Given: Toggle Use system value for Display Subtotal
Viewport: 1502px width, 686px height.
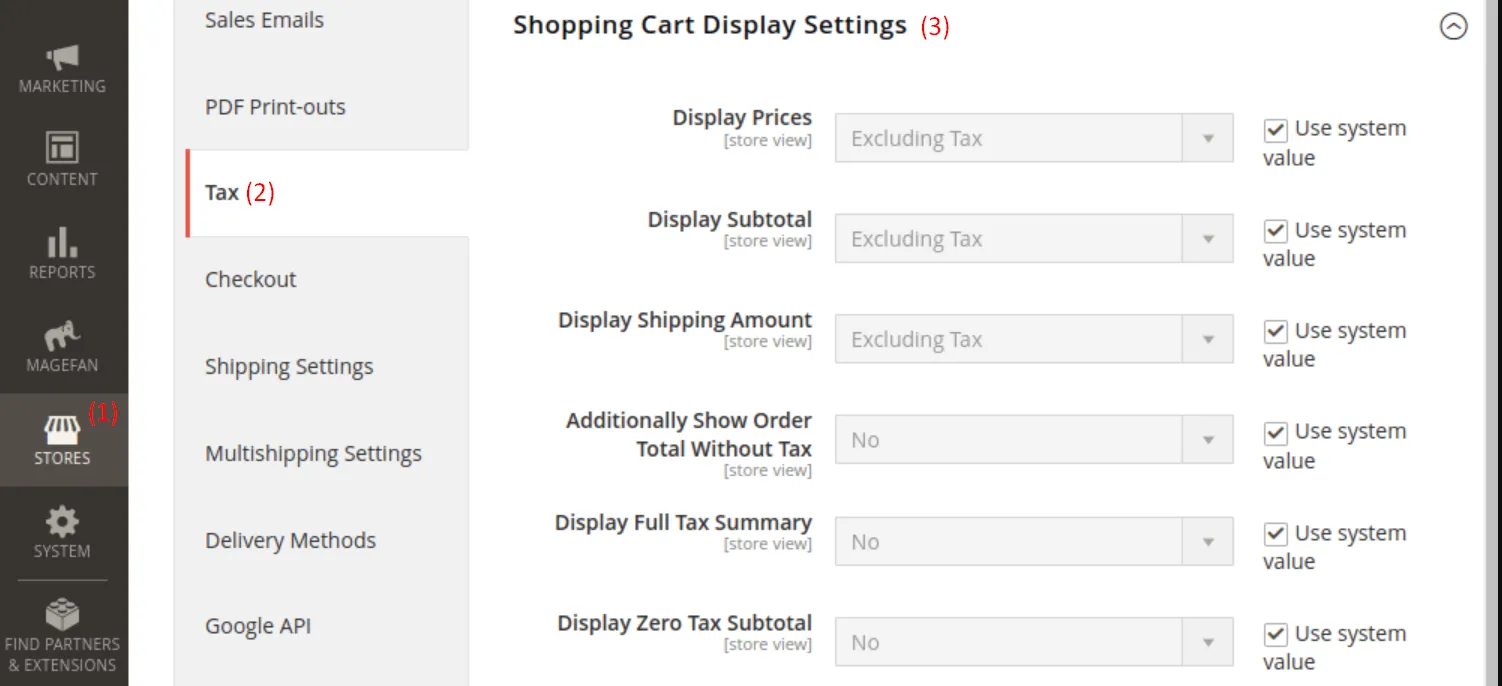Looking at the screenshot, I should coord(1275,231).
